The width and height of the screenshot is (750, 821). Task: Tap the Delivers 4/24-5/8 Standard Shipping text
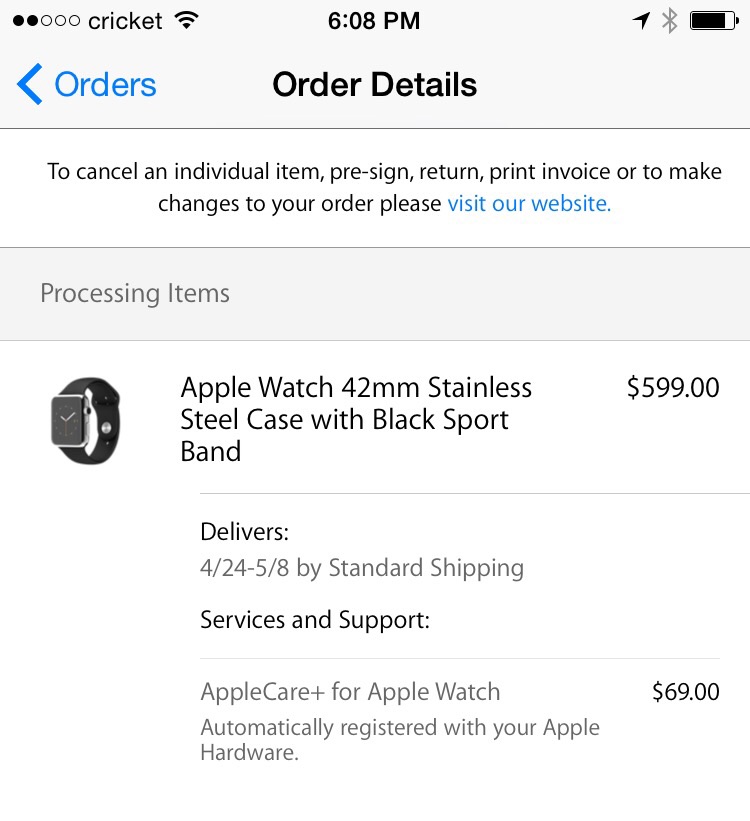point(361,568)
